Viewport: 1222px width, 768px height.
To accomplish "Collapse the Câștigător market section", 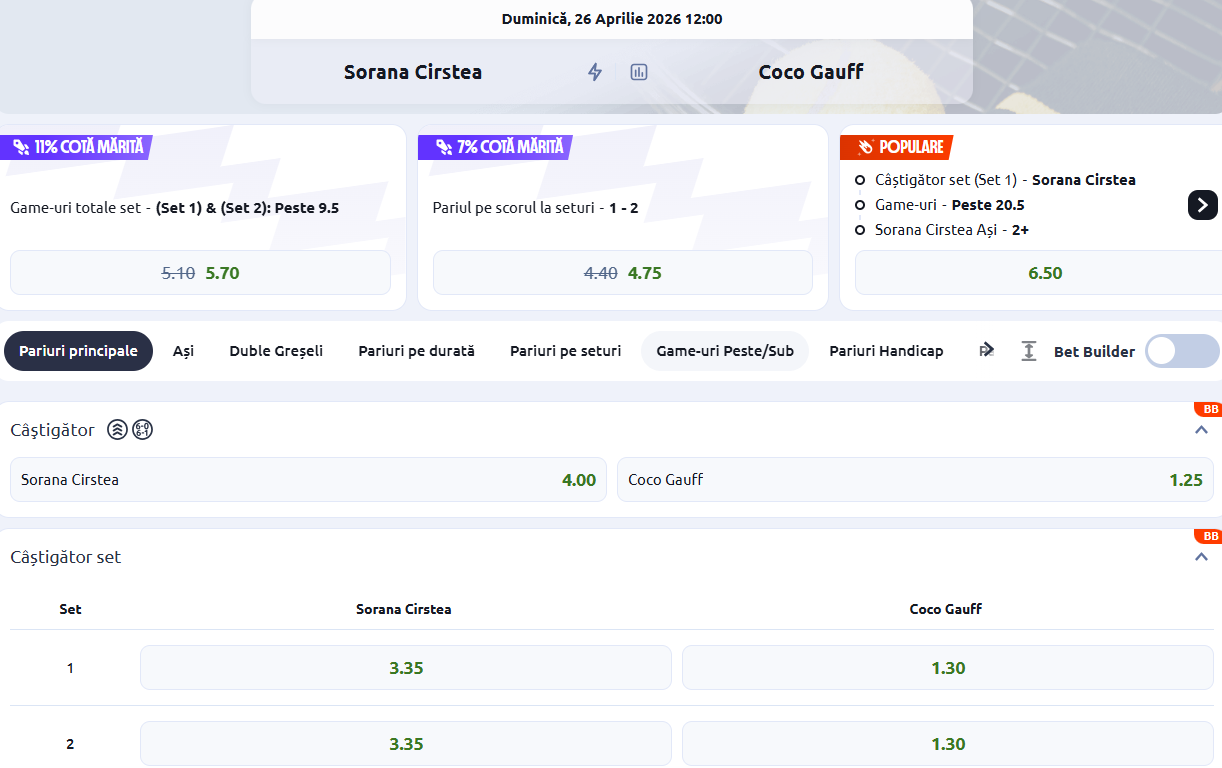I will [1201, 430].
